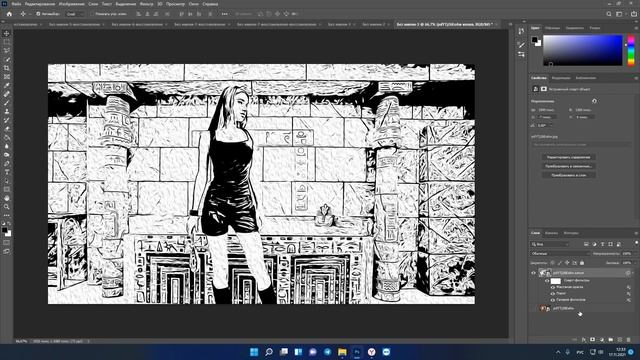Select the Move tool
The image size is (640, 360).
click(7, 33)
